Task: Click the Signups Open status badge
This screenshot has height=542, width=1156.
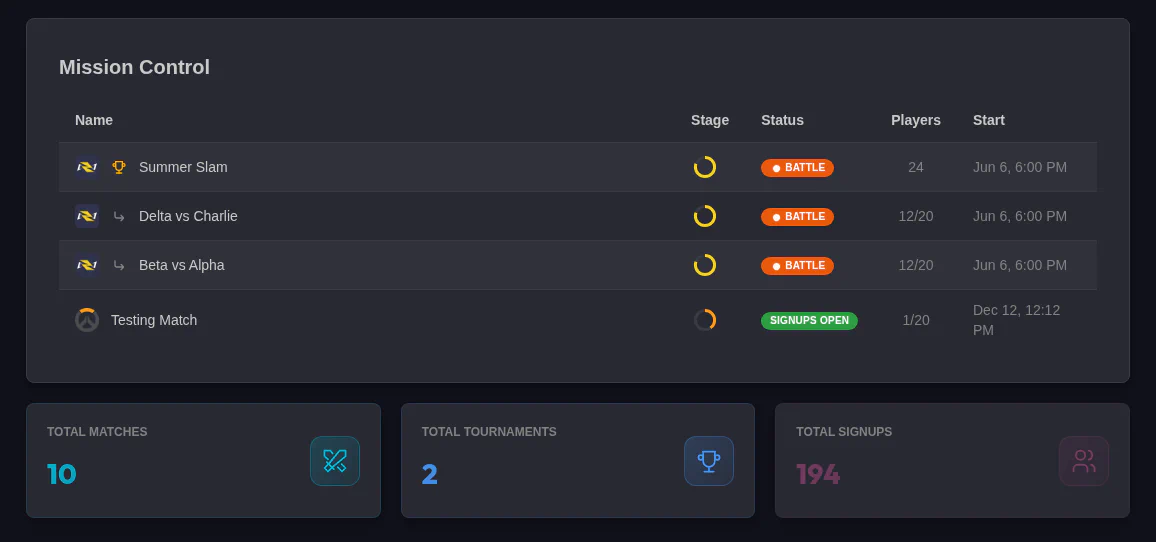Action: click(x=809, y=321)
